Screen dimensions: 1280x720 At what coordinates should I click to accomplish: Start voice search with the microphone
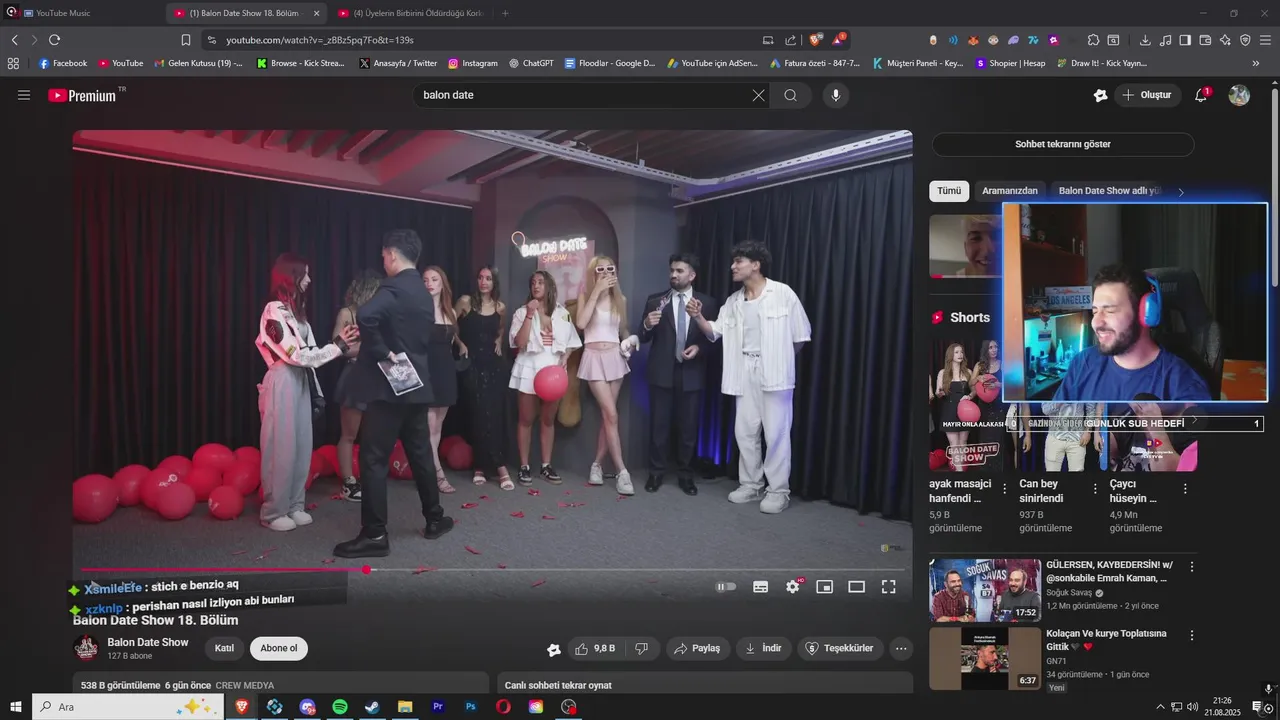[836, 95]
